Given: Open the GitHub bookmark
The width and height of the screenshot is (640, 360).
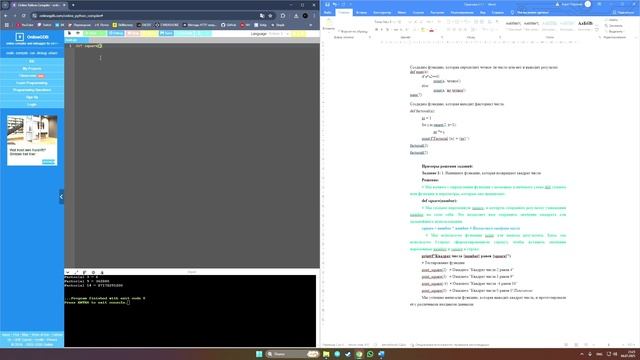Looking at the screenshot, I should 229,25.
